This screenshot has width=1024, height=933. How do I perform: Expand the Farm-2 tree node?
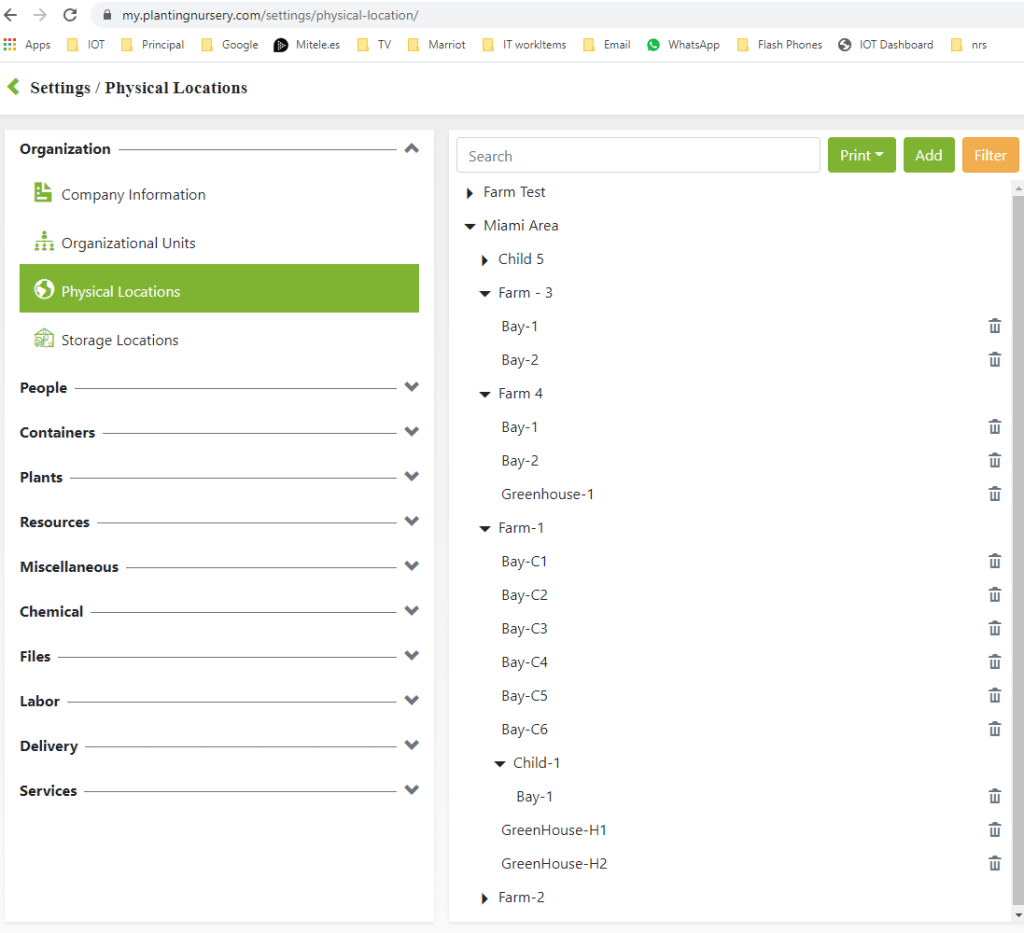click(x=485, y=898)
